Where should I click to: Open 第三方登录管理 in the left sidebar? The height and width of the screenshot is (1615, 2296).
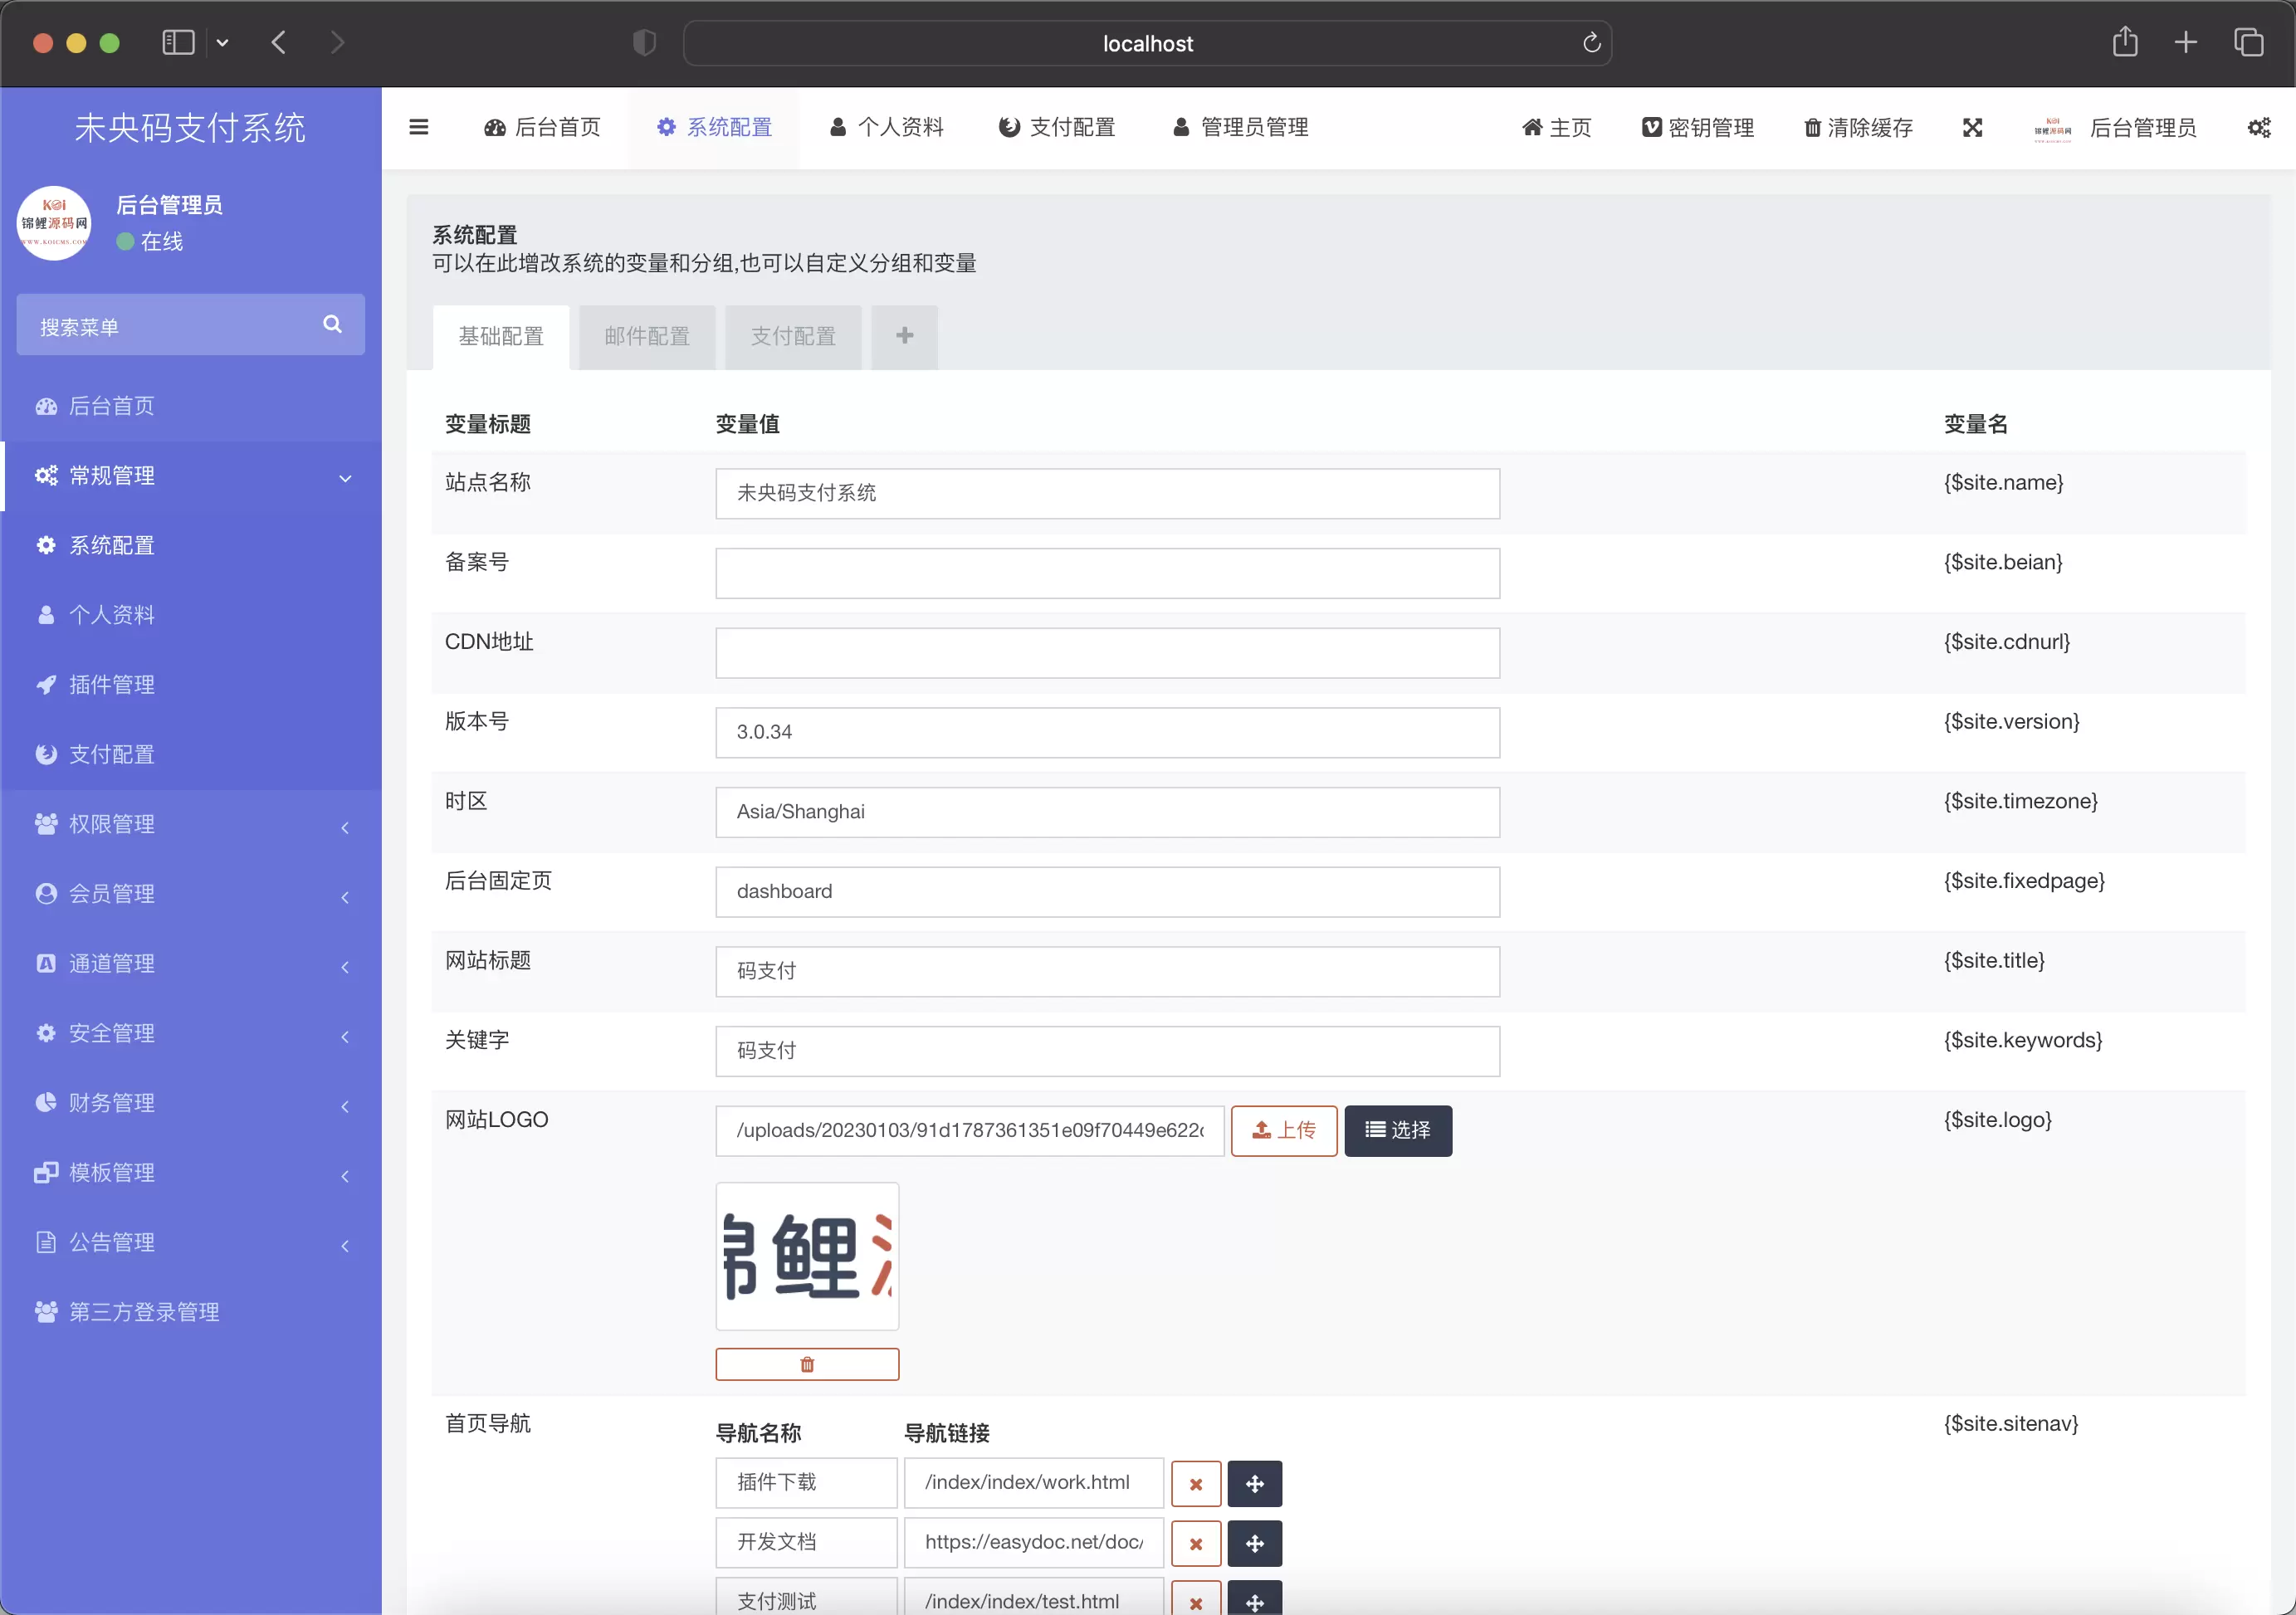click(x=191, y=1313)
